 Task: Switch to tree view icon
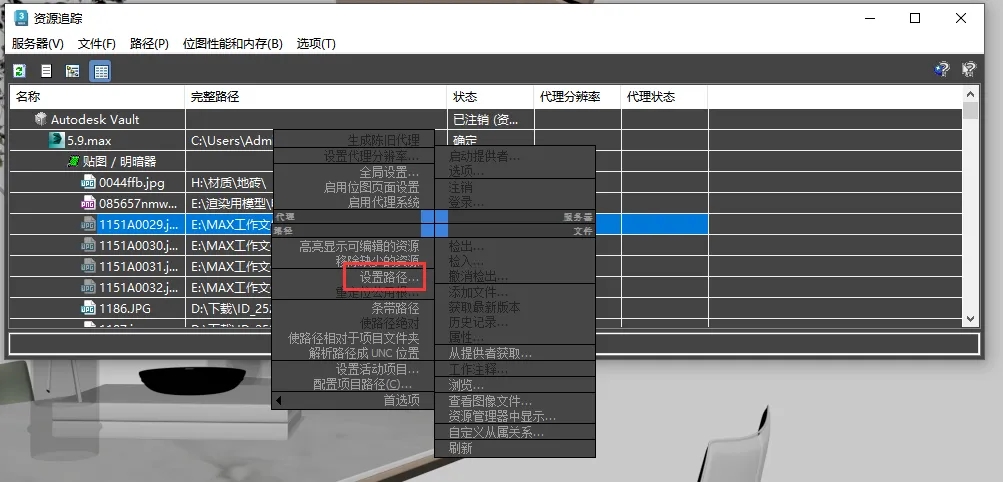tap(73, 70)
